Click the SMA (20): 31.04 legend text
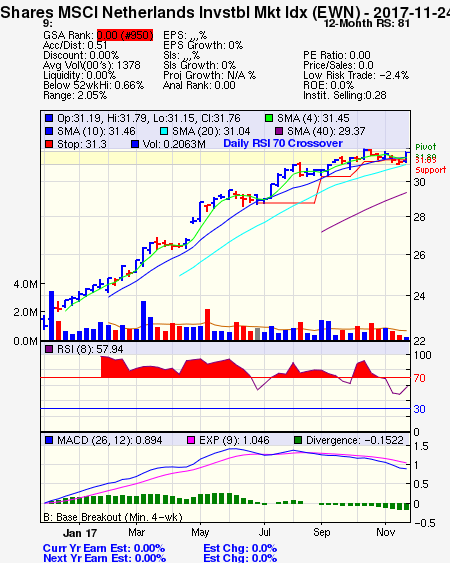Image resolution: width=450 pixels, height=563 pixels. pyautogui.click(x=211, y=131)
